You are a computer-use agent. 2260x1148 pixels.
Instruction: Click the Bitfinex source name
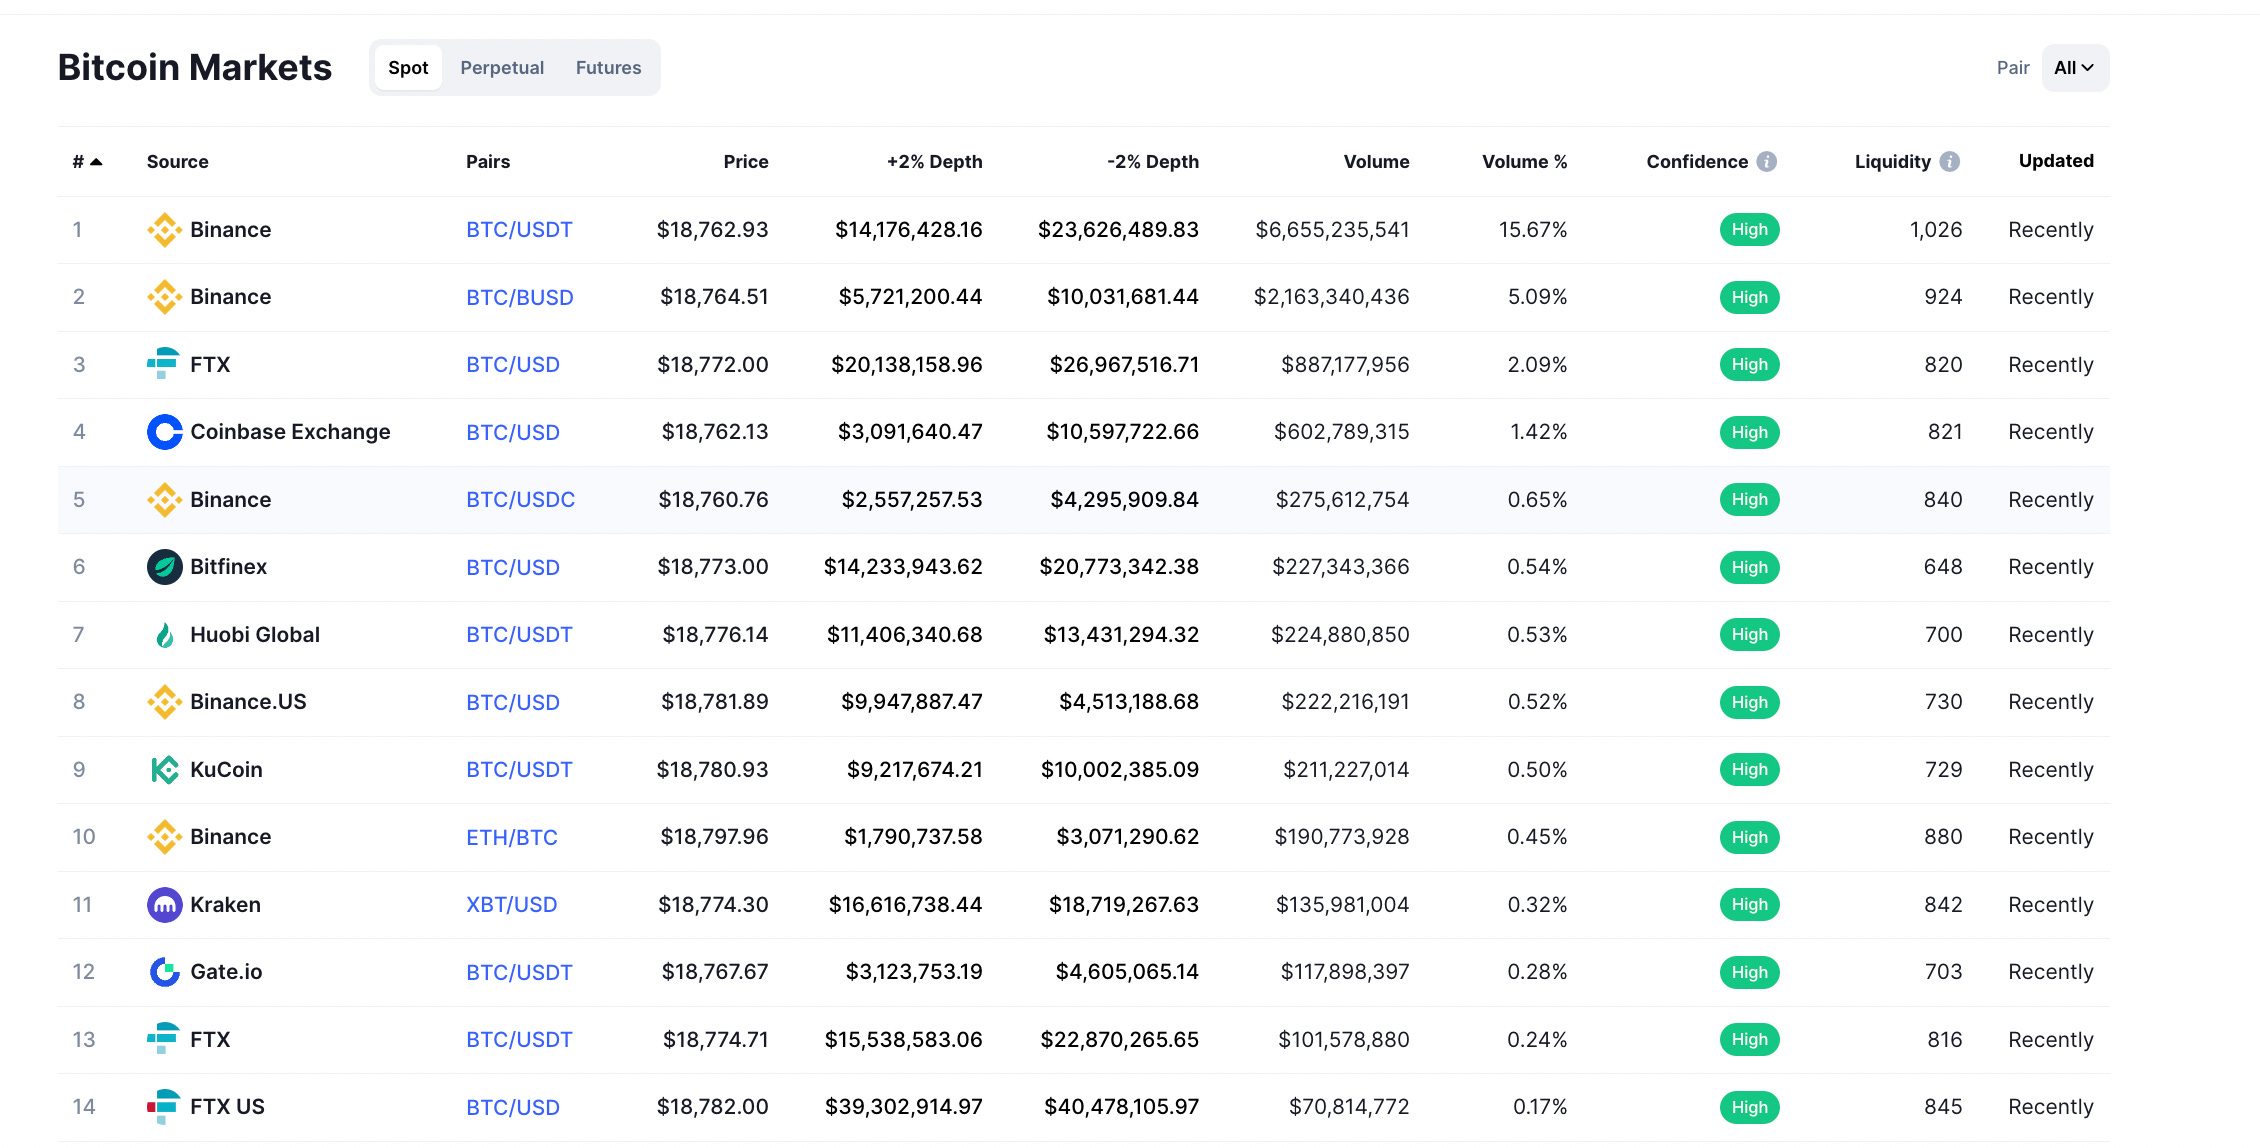point(228,567)
